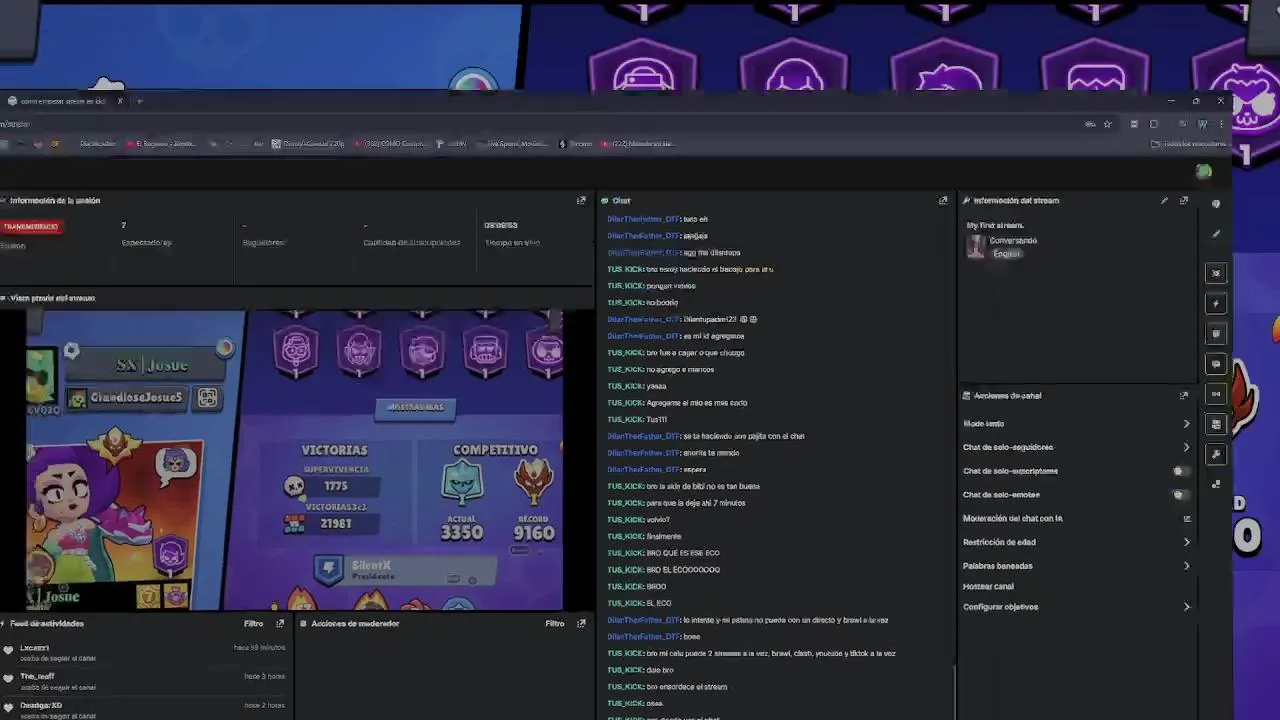Image resolution: width=1280 pixels, height=720 pixels.
Task: Expand Palabras baneadas options
Action: point(1187,566)
